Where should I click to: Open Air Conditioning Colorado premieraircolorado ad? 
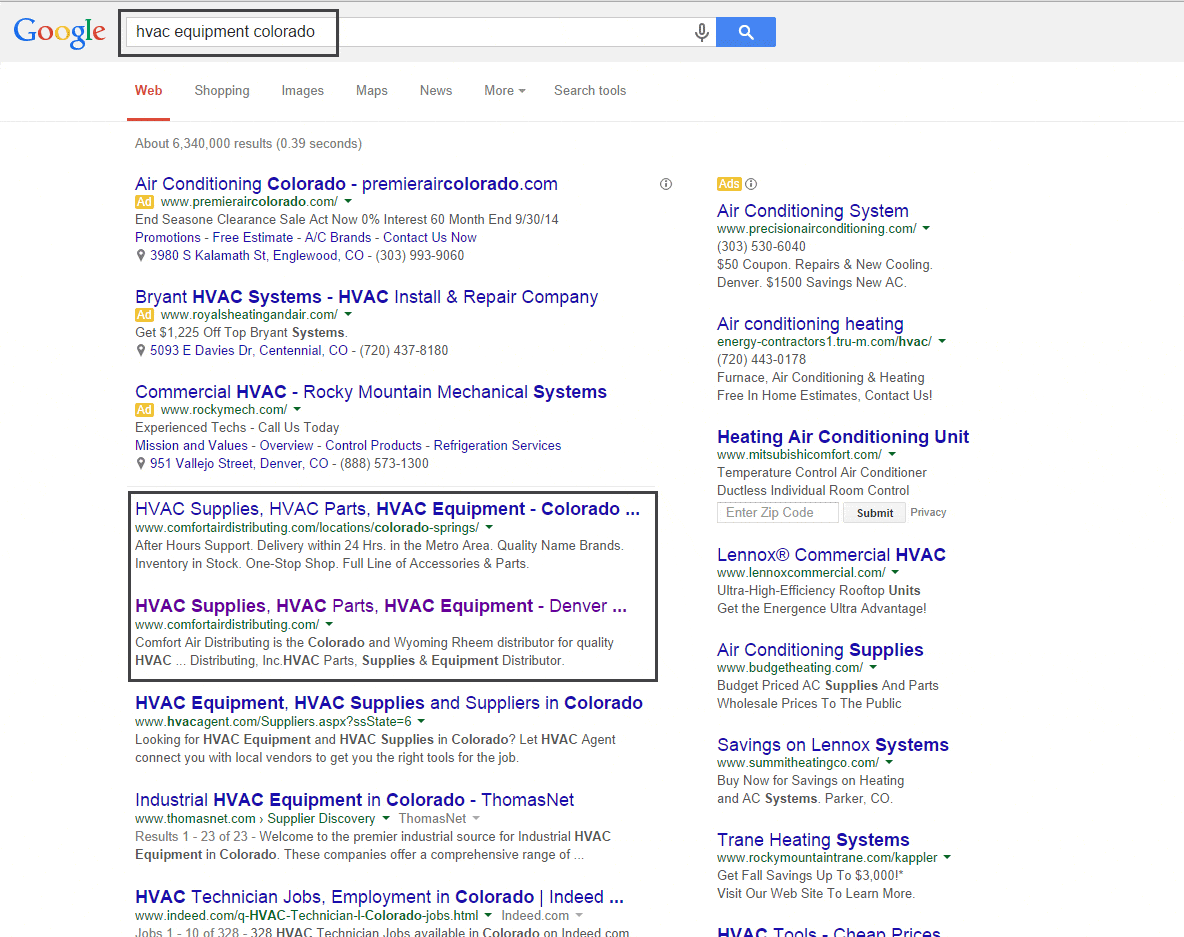(346, 184)
